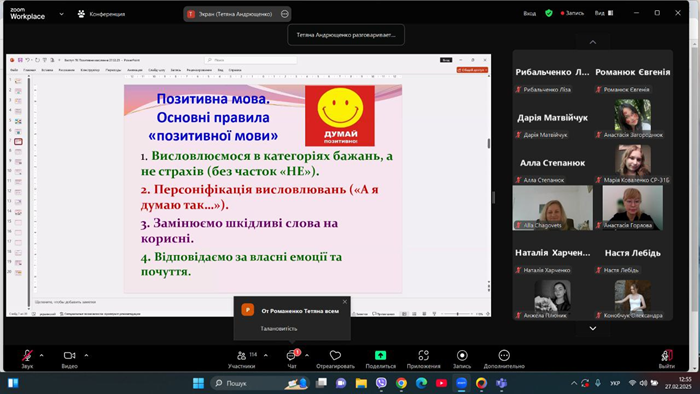Turn on camera with the Видео button
The height and width of the screenshot is (394, 700).
(69, 359)
